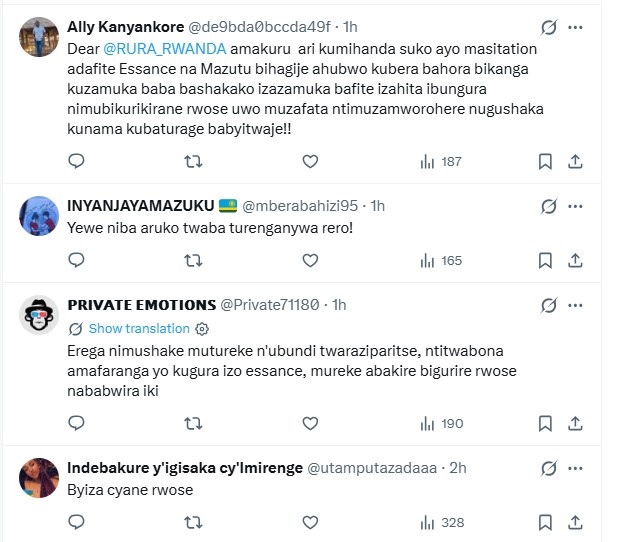Retweet Ally Kanyankore's post
Image resolution: width=622 pixels, height=542 pixels.
(x=193, y=161)
